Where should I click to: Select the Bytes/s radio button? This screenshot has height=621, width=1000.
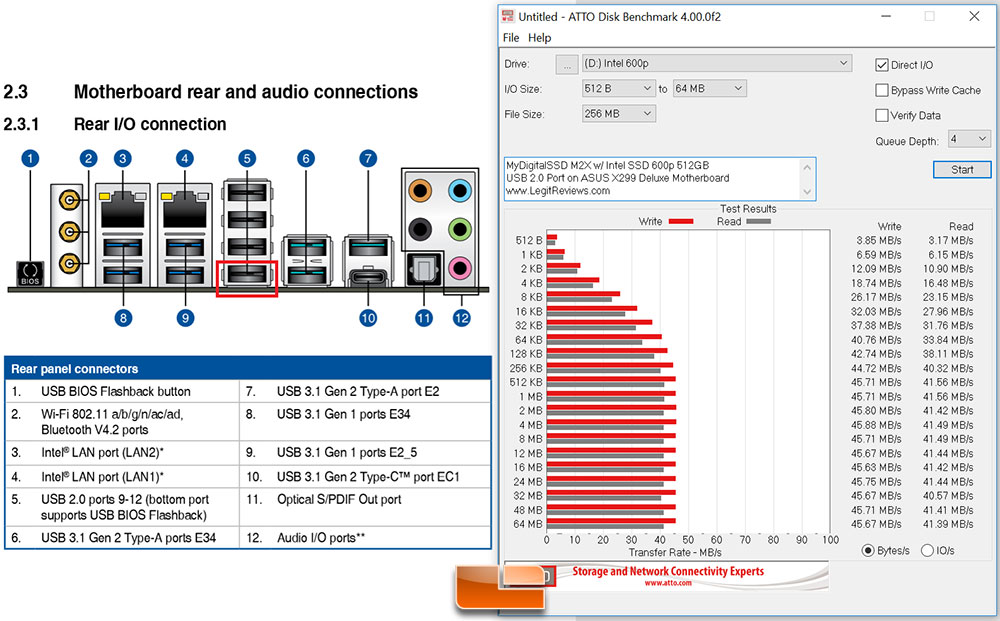[x=868, y=550]
